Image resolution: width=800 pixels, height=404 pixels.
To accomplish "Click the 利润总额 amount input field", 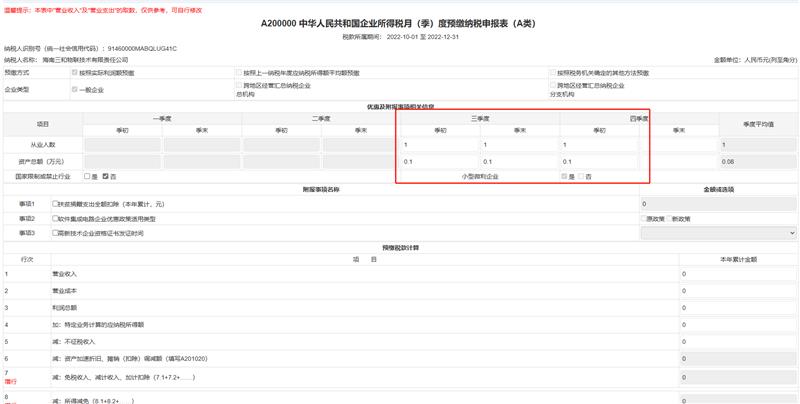I will [x=736, y=307].
